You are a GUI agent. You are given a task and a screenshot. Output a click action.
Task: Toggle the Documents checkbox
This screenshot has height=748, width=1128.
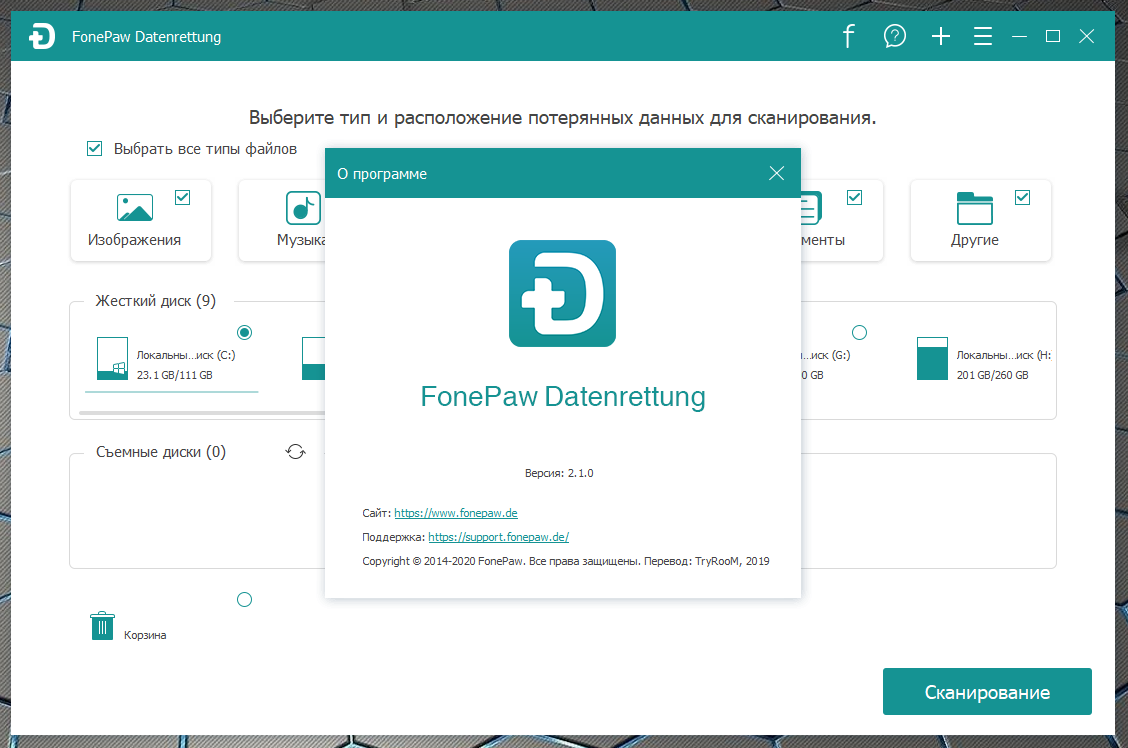(x=854, y=197)
